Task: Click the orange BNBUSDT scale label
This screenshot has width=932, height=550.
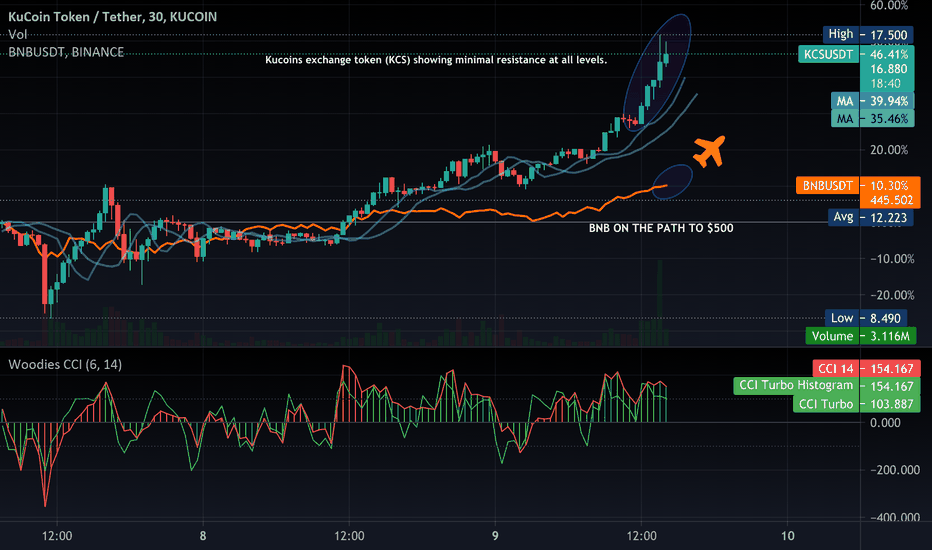Action: (827, 186)
